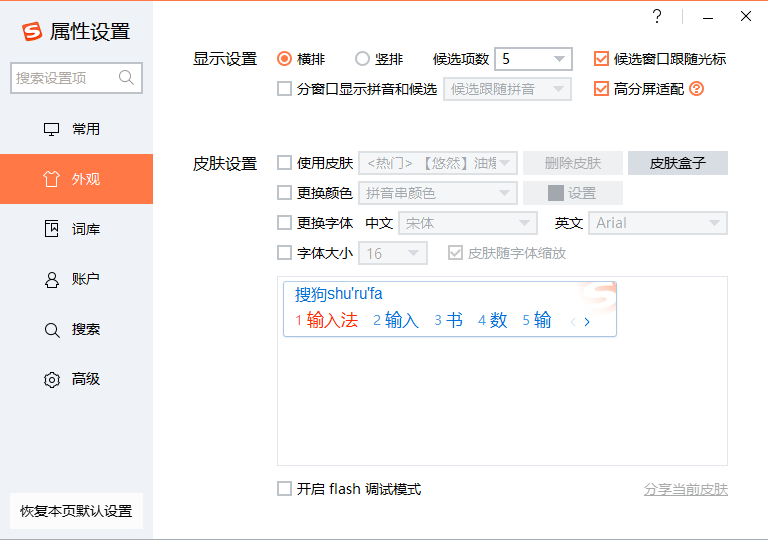Click the 删除皮肤 button
The width and height of the screenshot is (768, 540).
tap(573, 163)
